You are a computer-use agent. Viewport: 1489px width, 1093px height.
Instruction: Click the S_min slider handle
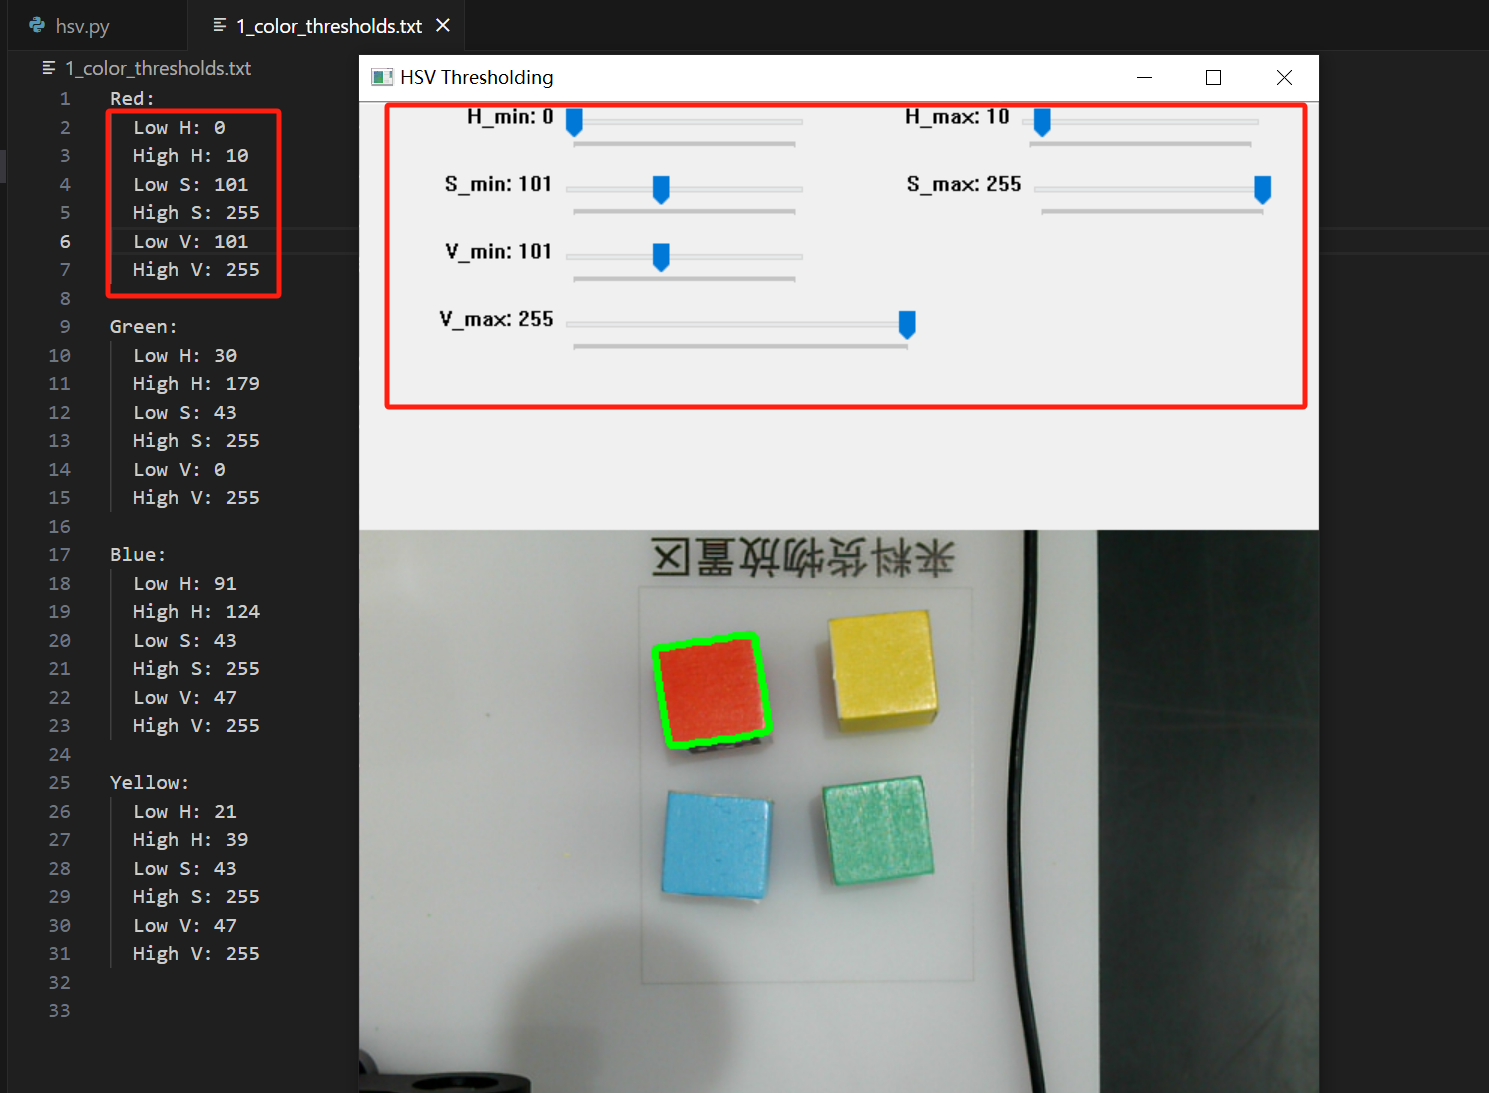661,189
